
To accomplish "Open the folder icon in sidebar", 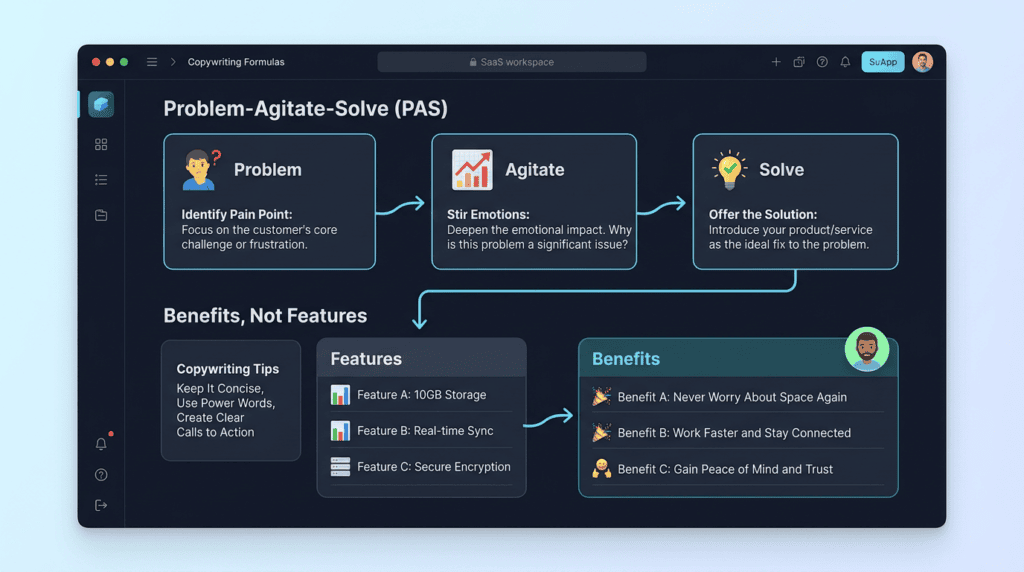I will pos(101,215).
